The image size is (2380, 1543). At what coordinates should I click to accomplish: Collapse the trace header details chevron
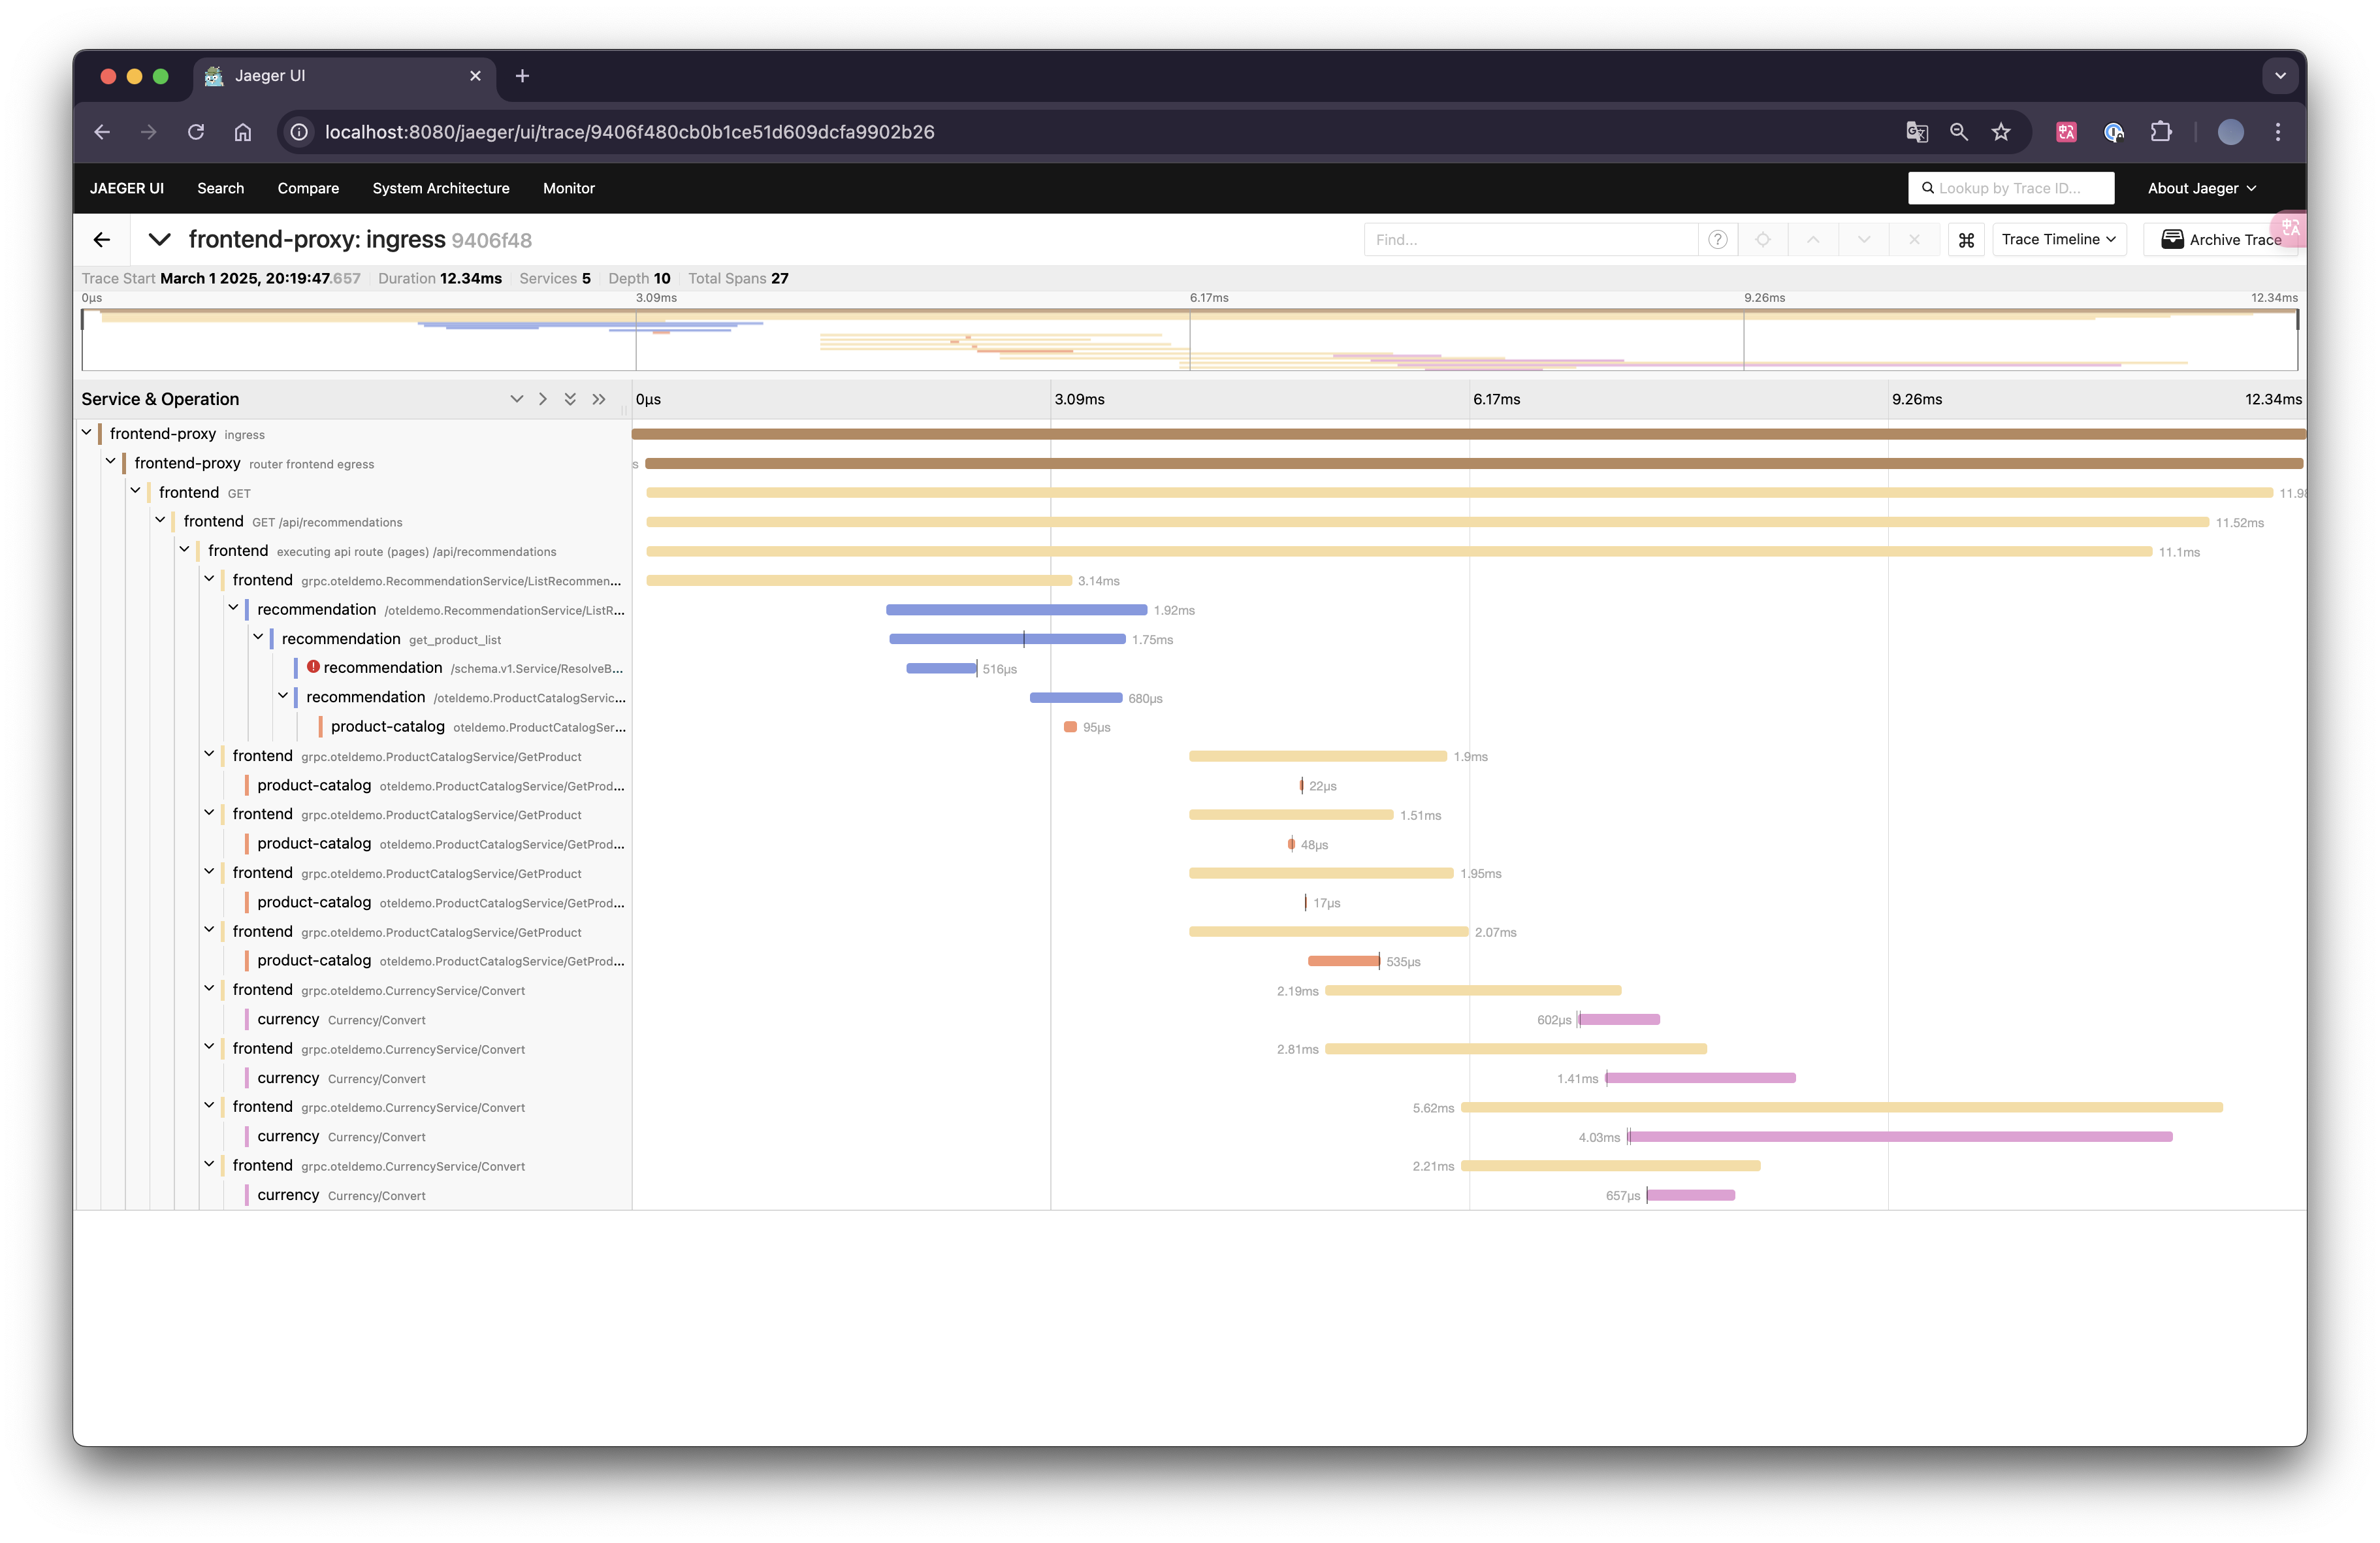tap(159, 240)
